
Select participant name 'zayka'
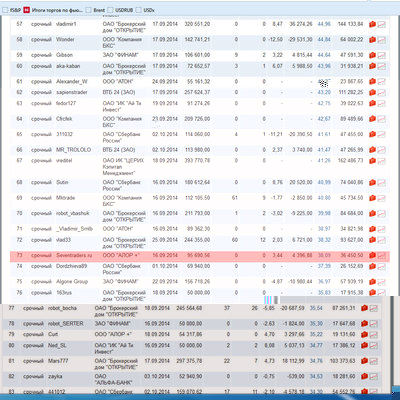55,376
